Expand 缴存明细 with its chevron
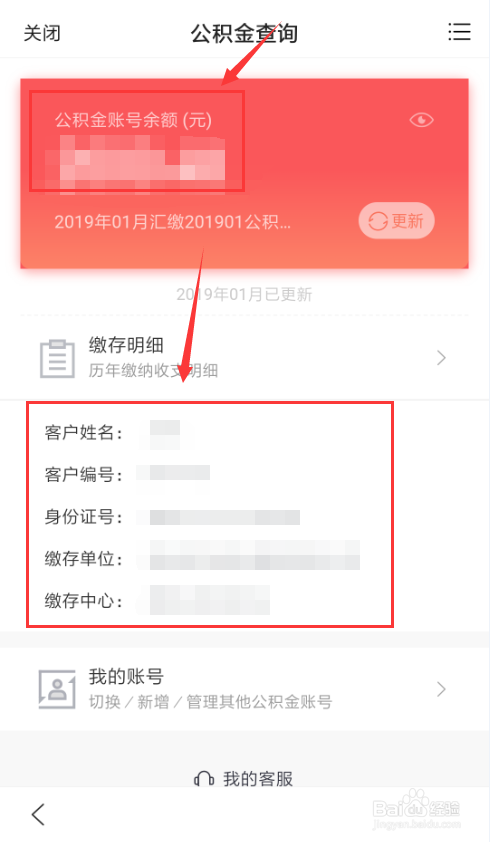The width and height of the screenshot is (490, 842). click(x=441, y=358)
